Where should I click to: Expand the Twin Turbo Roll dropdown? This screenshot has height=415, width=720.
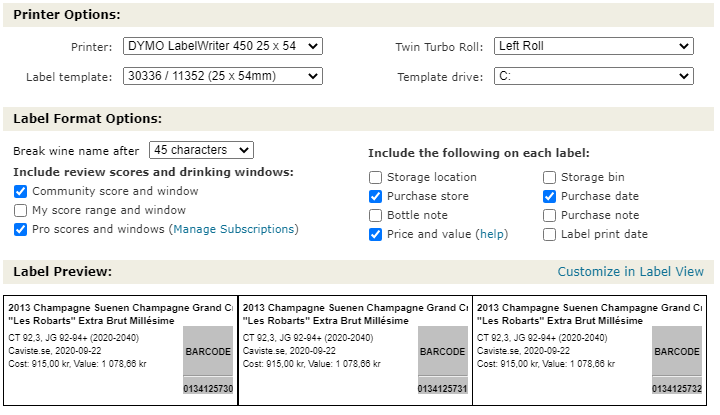(594, 46)
